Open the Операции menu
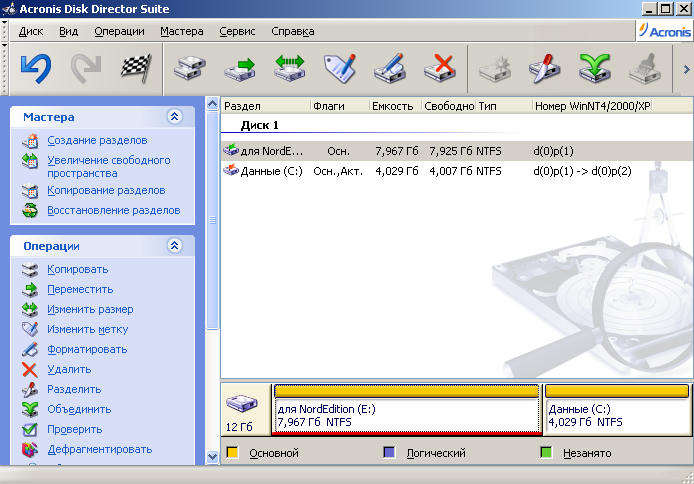Image resolution: width=694 pixels, height=484 pixels. tap(120, 31)
